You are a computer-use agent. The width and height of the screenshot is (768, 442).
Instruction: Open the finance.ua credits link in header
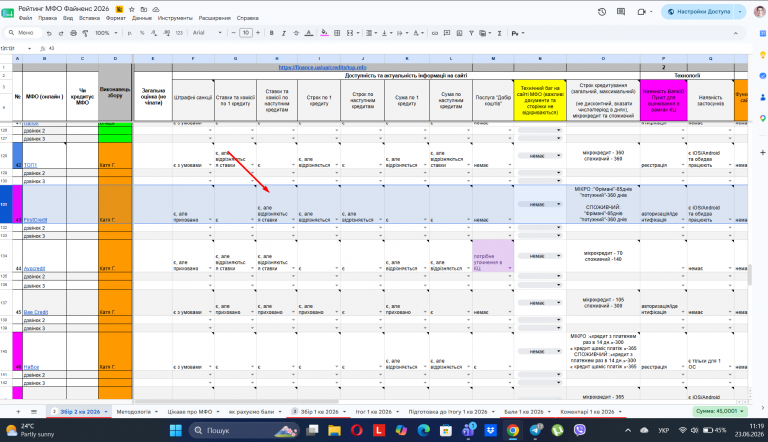point(322,68)
